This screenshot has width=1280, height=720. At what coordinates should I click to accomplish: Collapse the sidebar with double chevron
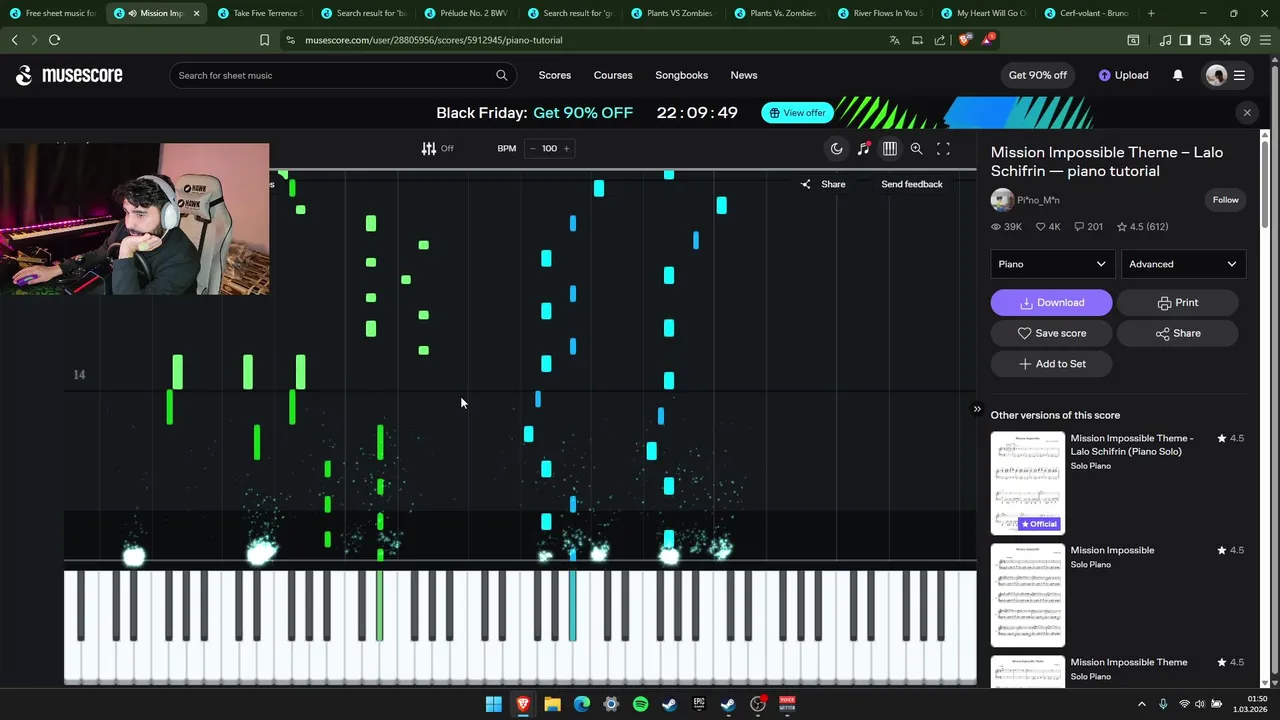tap(977, 408)
